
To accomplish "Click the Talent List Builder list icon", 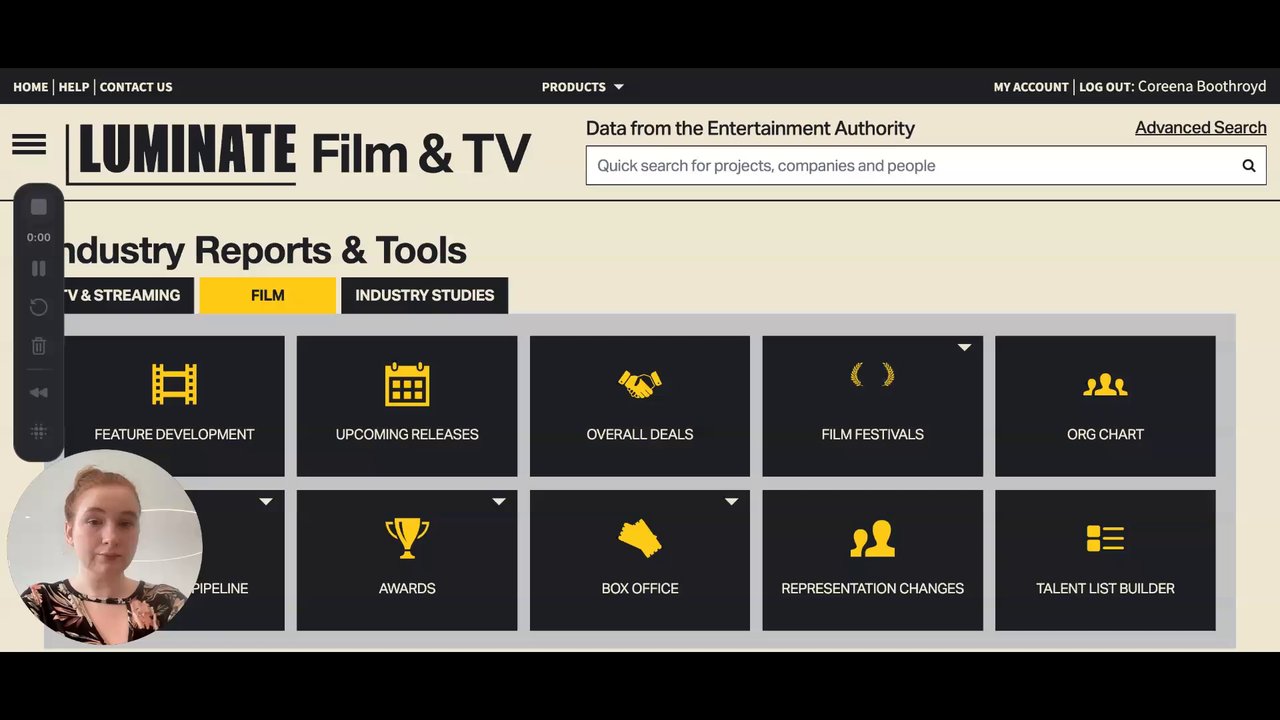I will 1105,538.
